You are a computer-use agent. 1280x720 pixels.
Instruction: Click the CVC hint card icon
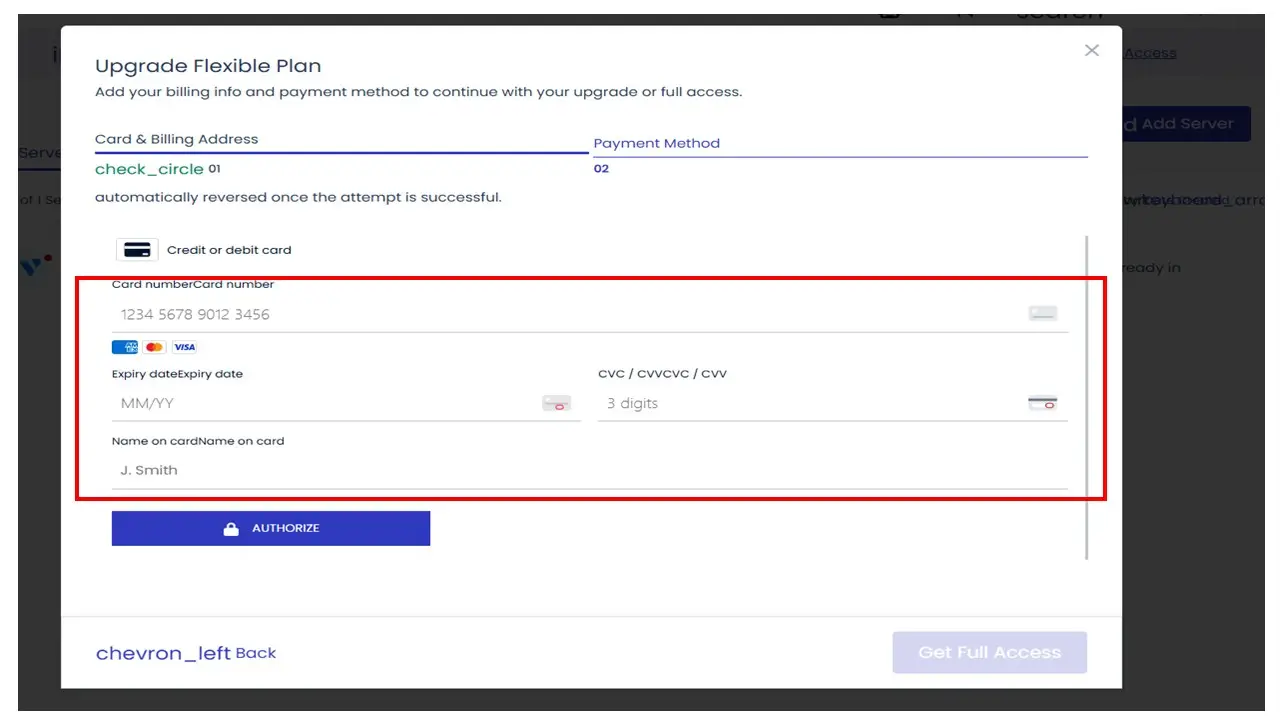1043,404
